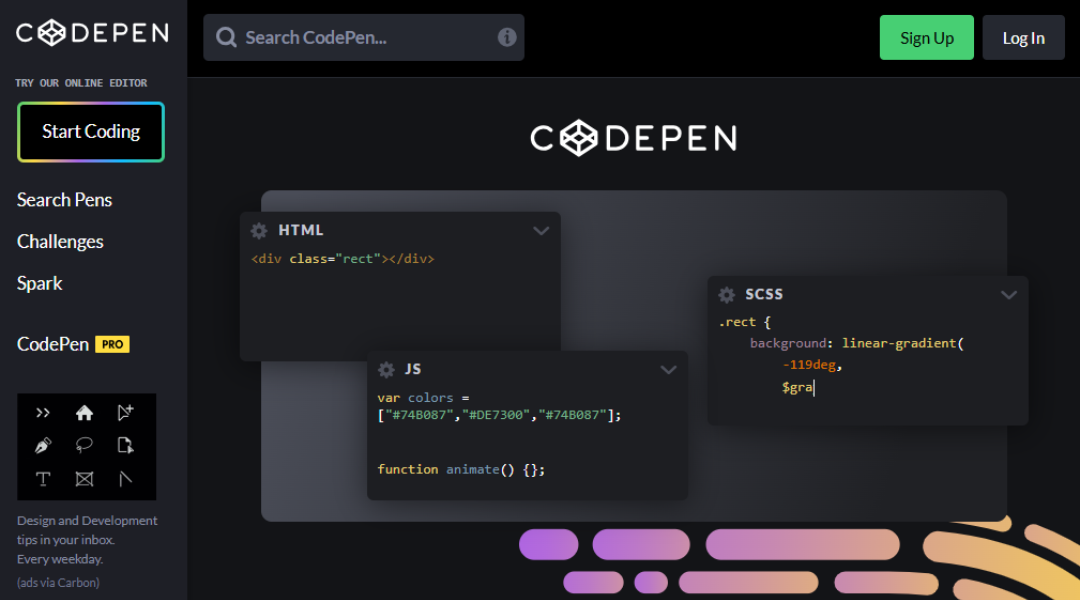The height and width of the screenshot is (600, 1080).
Task: Click the add-anchor pointer icon in ad
Action: tap(125, 413)
